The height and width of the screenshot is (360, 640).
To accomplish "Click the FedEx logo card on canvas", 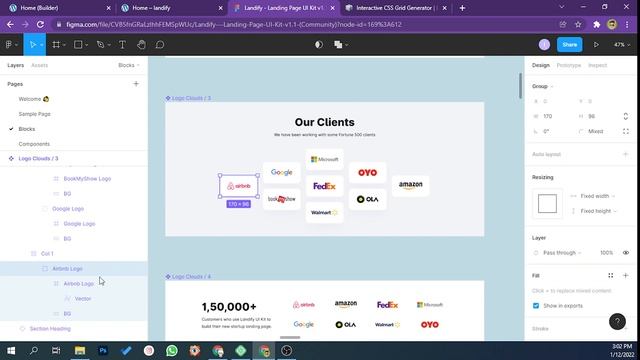I will (324, 186).
